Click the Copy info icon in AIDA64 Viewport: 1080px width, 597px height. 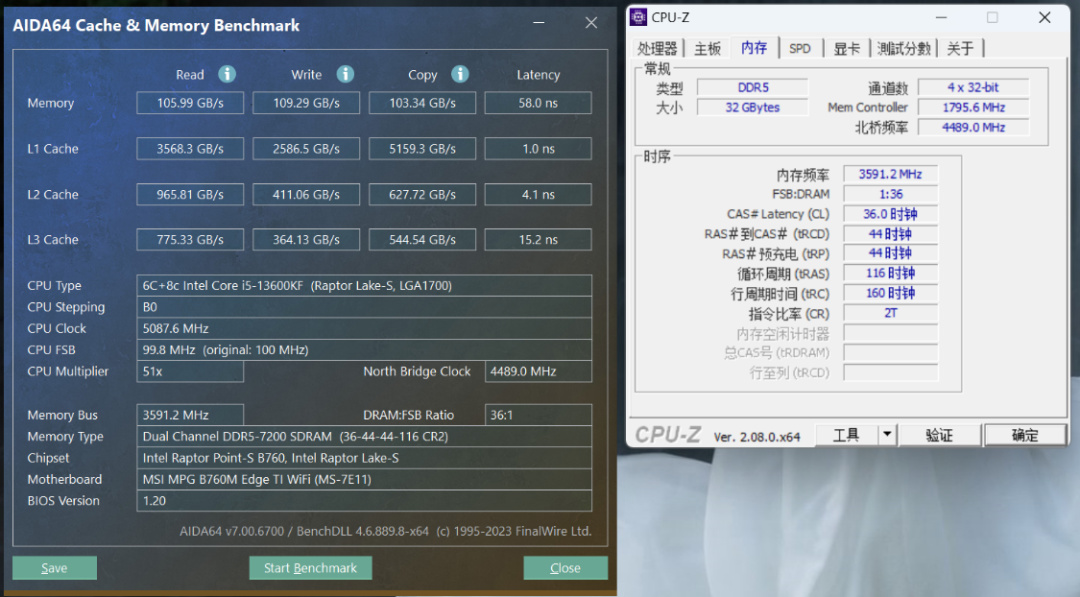460,74
